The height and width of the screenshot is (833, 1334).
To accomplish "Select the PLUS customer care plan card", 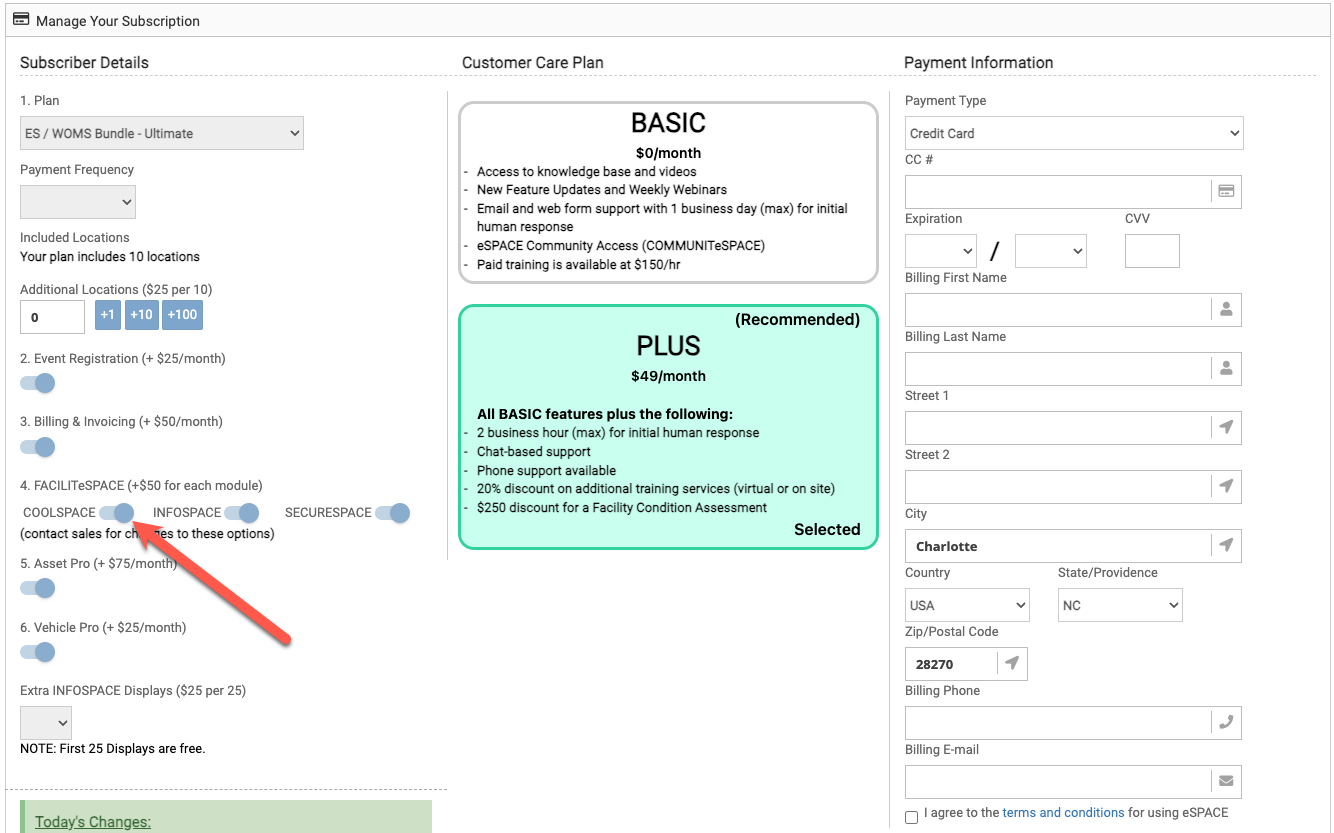I will click(x=668, y=427).
